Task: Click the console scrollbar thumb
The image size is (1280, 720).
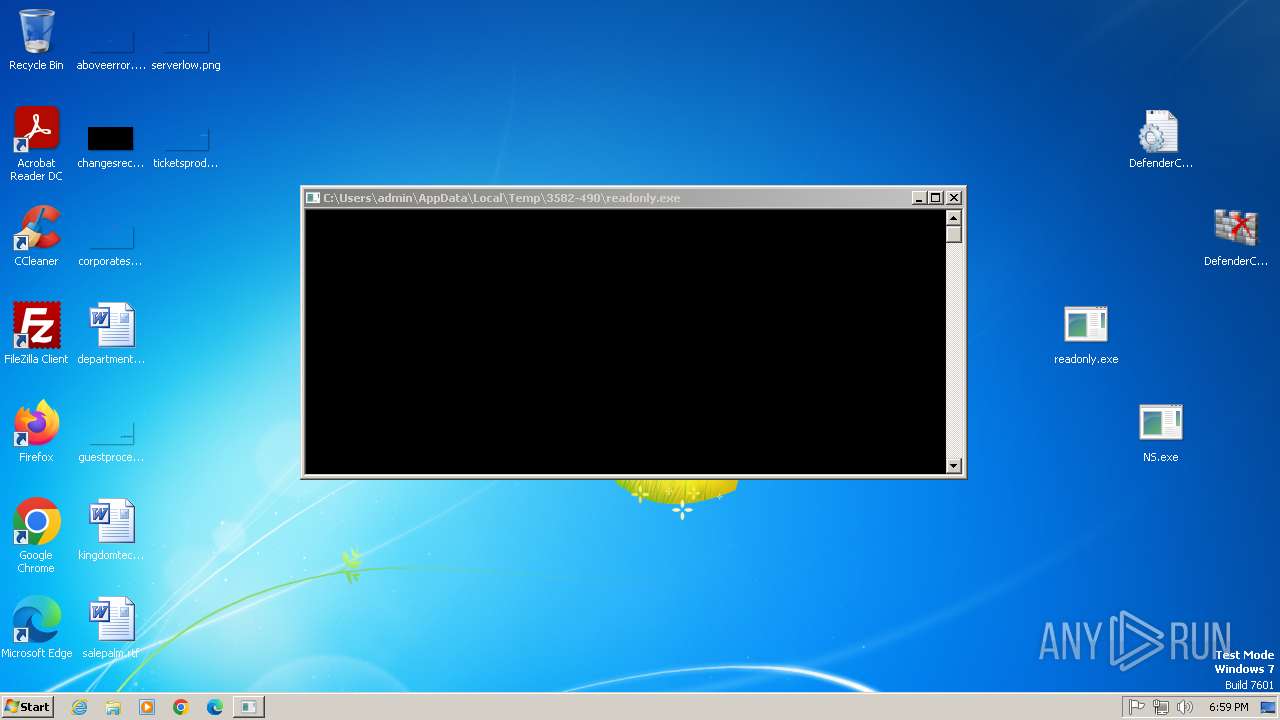Action: click(x=954, y=234)
